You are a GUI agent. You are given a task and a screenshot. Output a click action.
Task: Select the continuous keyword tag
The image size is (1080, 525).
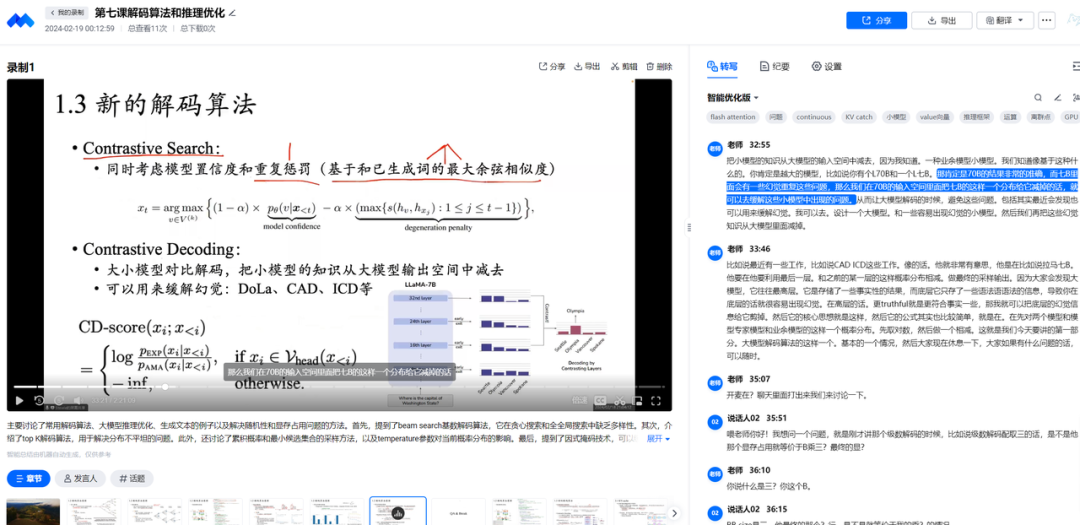814,117
